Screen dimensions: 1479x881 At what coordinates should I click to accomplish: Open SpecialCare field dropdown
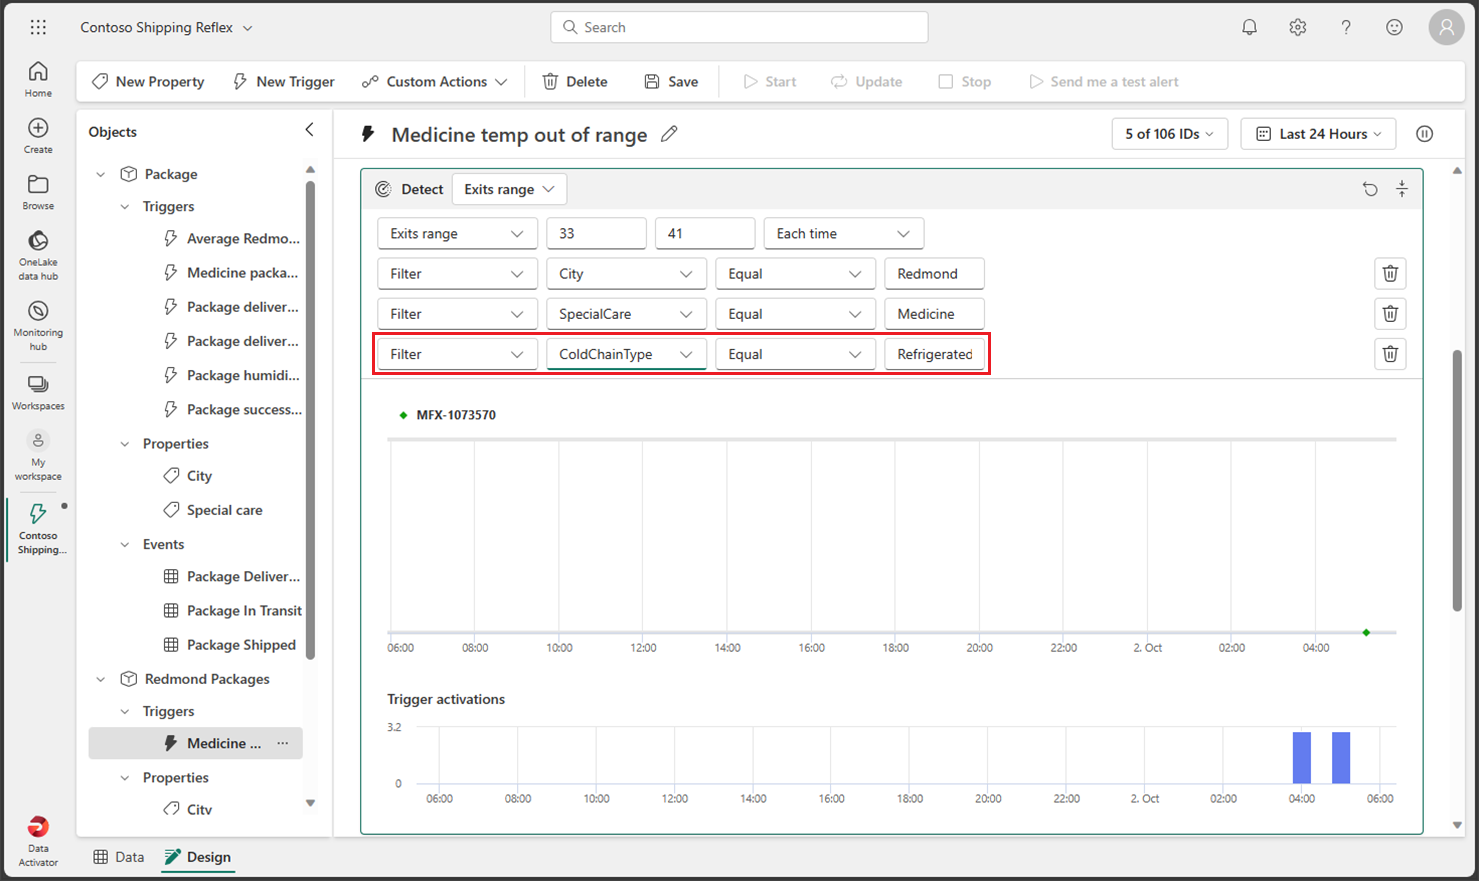(626, 314)
